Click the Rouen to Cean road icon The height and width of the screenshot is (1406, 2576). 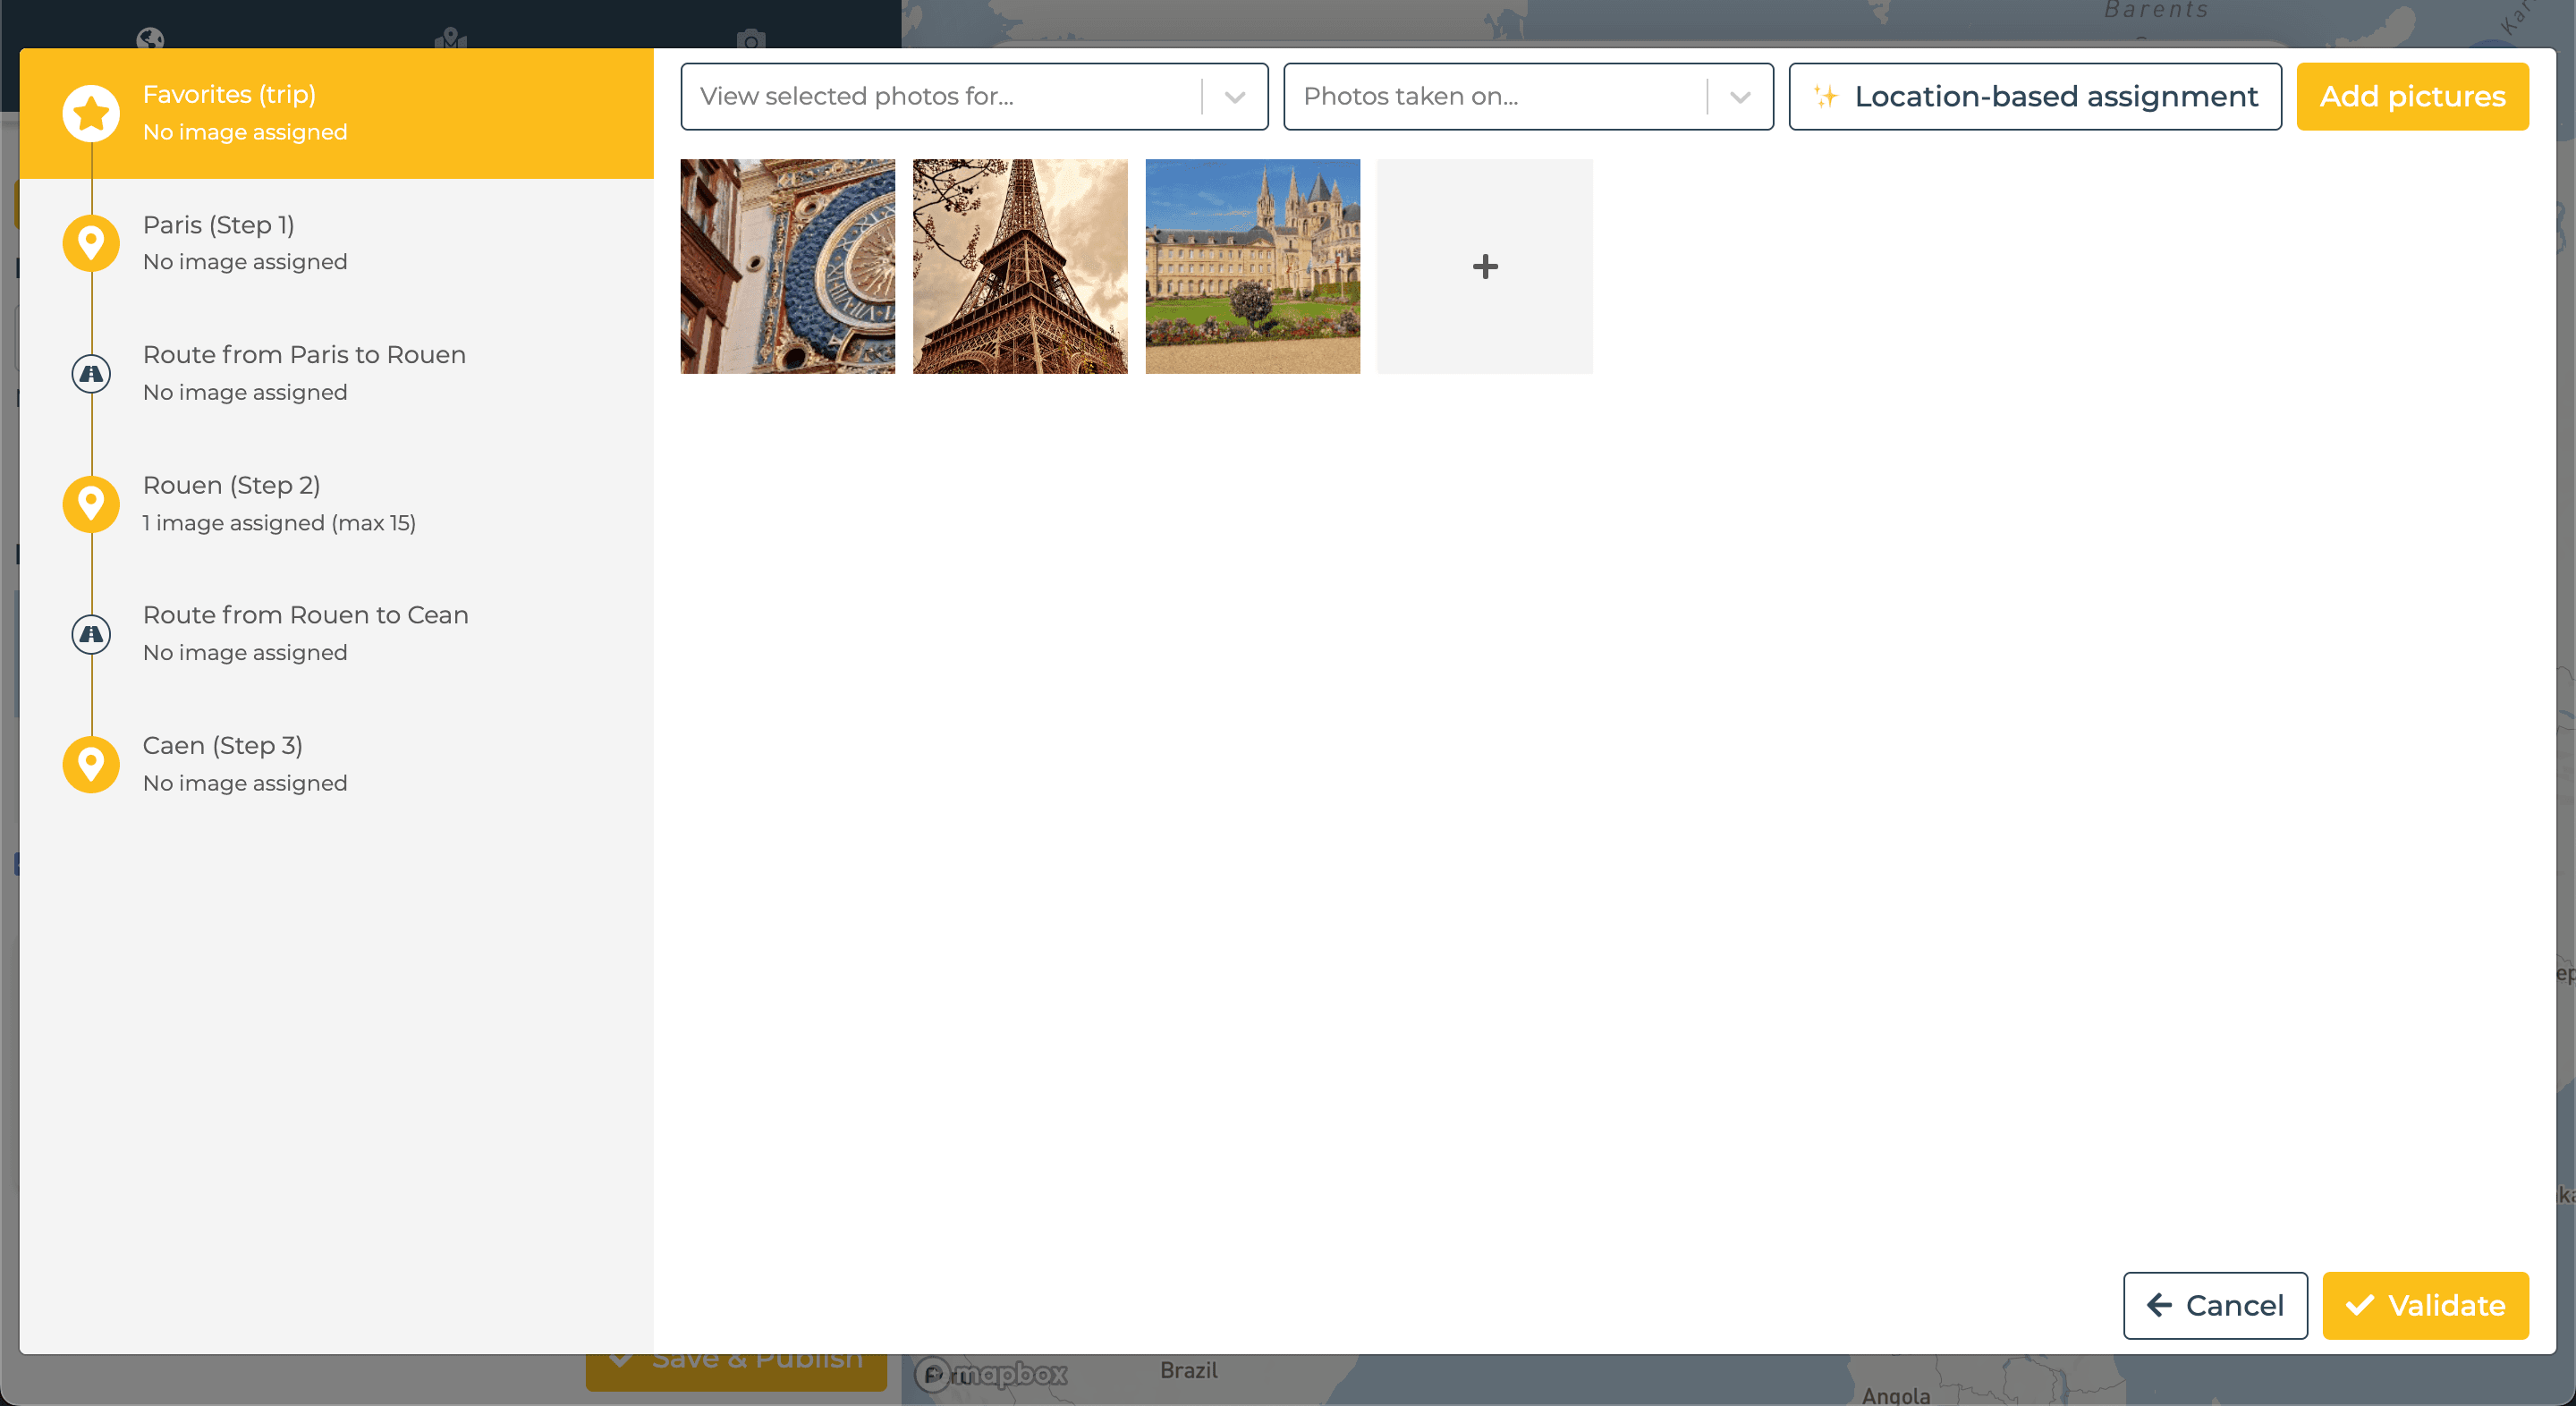coord(91,634)
